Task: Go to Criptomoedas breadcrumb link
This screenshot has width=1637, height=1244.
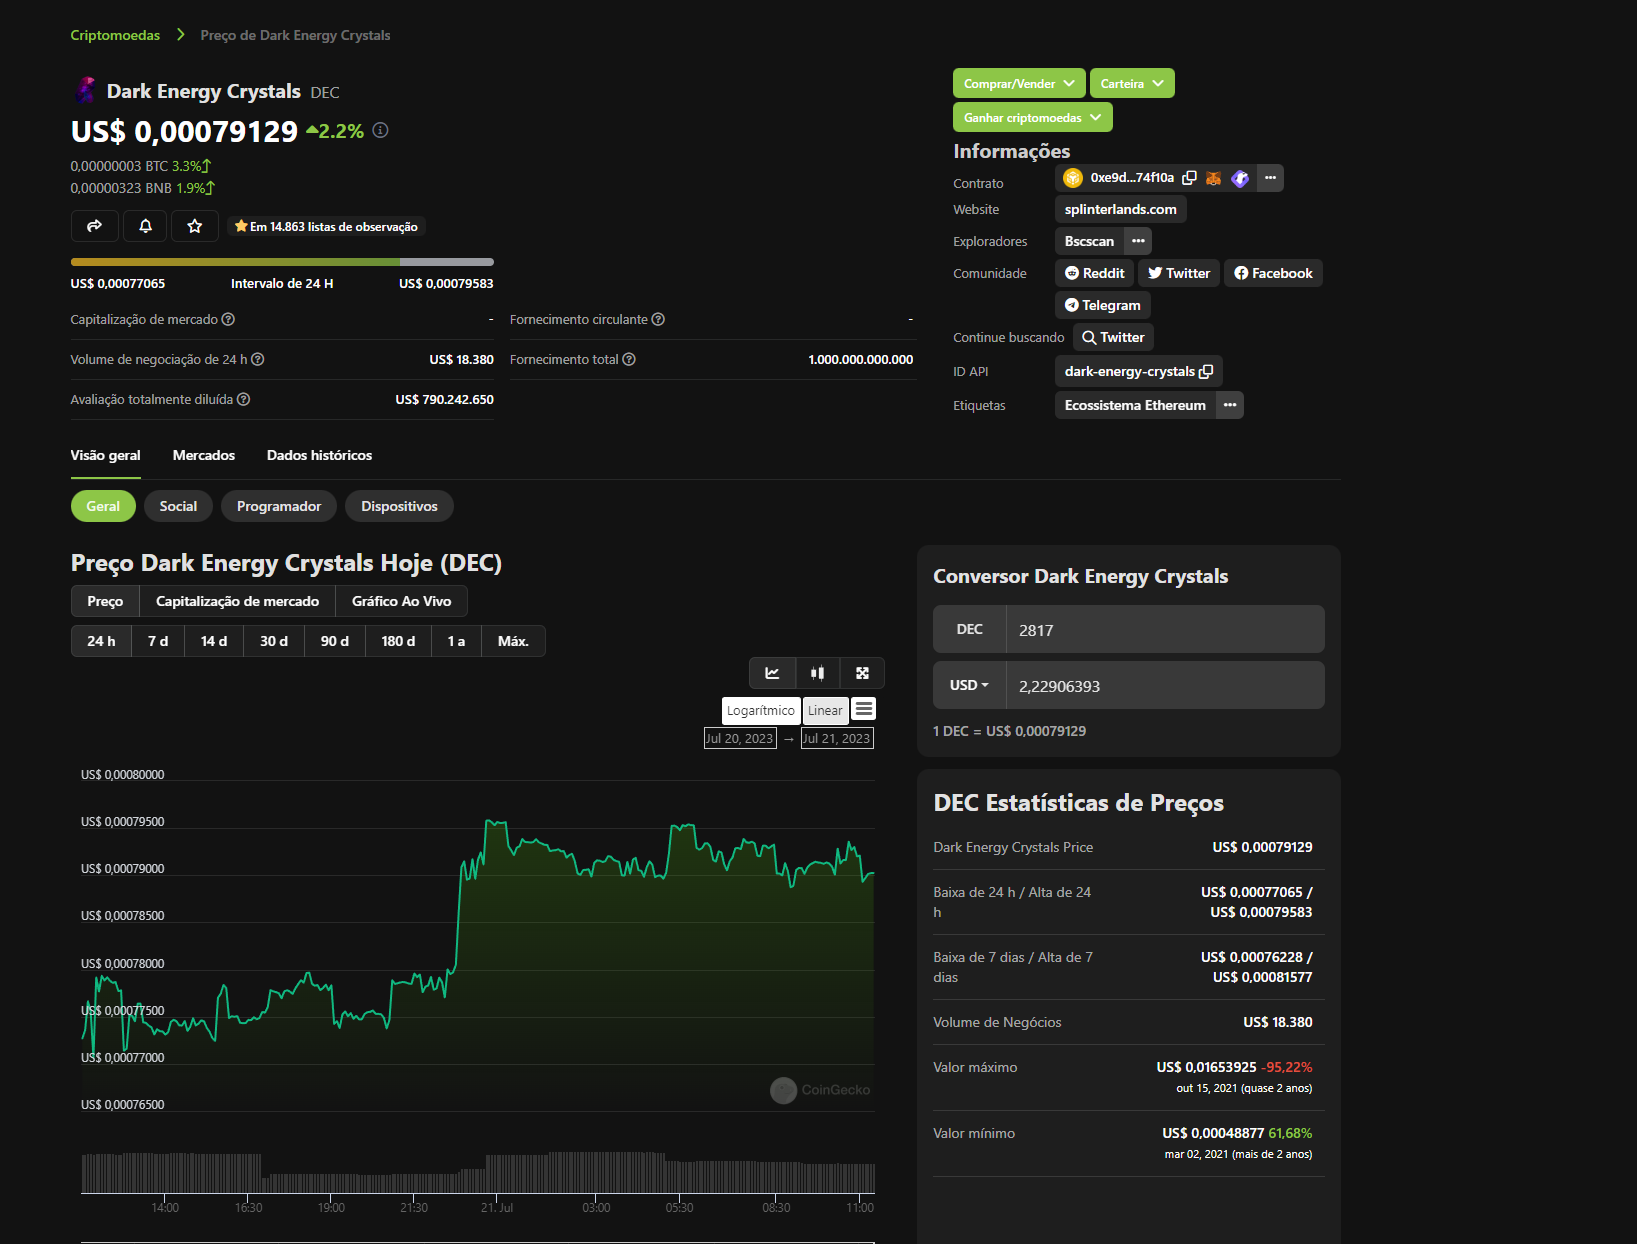Action: click(x=115, y=35)
